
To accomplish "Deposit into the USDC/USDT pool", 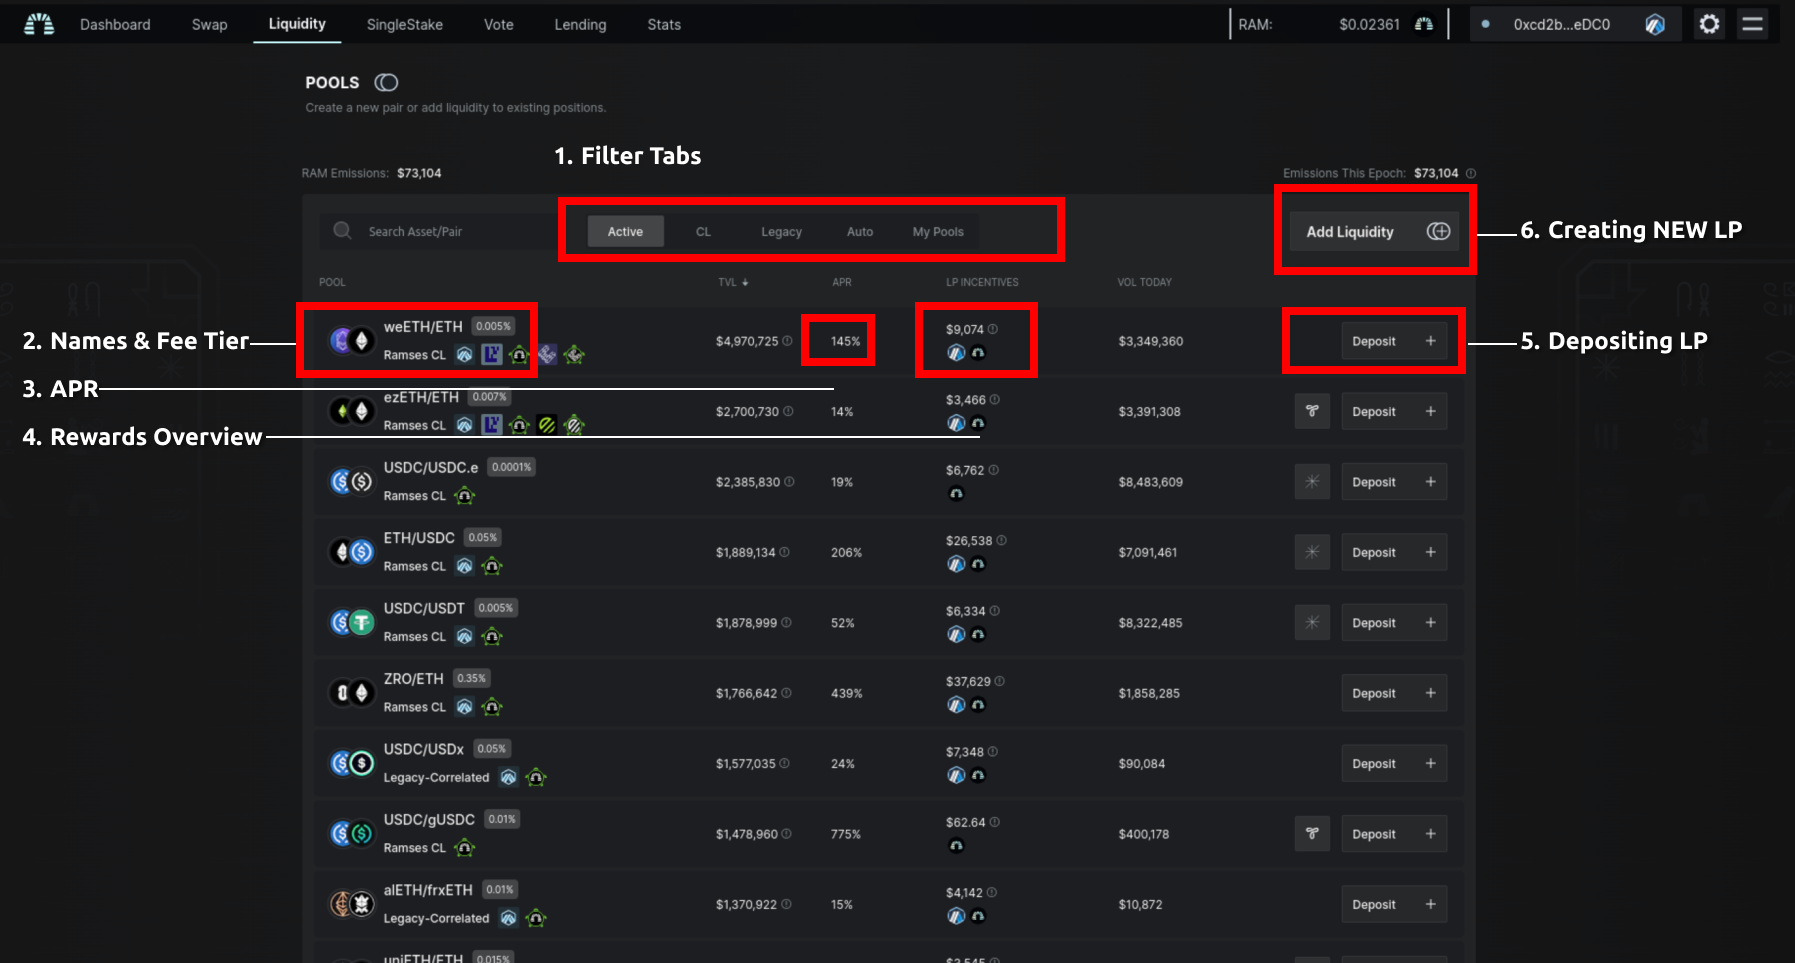I will pos(1394,623).
